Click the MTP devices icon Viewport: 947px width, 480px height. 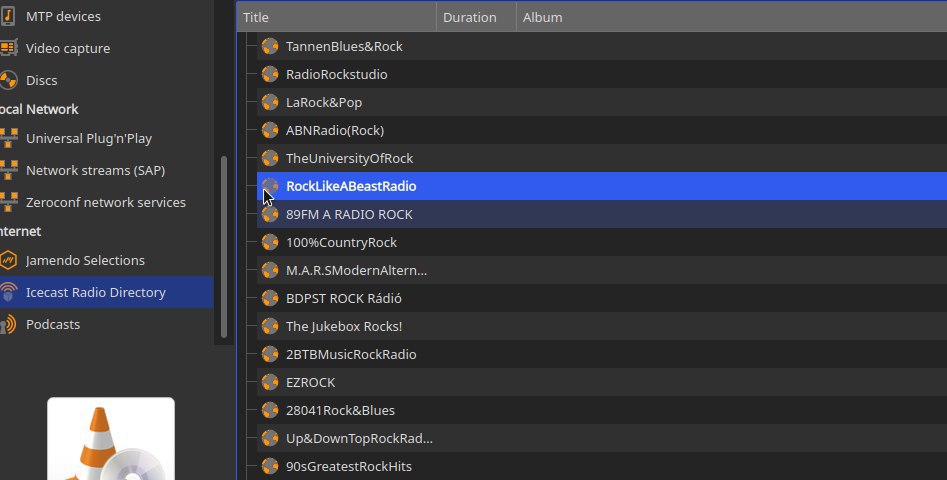tap(7, 16)
